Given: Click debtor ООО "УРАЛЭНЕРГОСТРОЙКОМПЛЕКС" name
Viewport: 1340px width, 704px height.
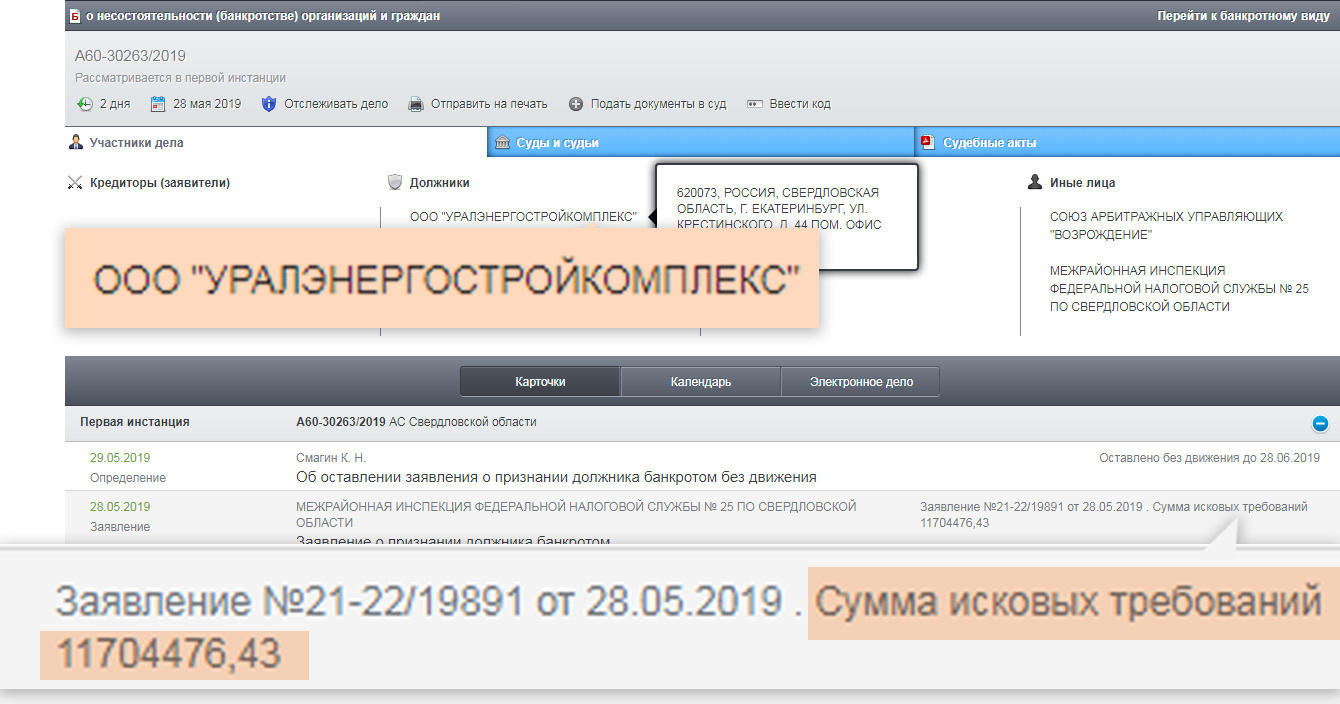Looking at the screenshot, I should 522,216.
